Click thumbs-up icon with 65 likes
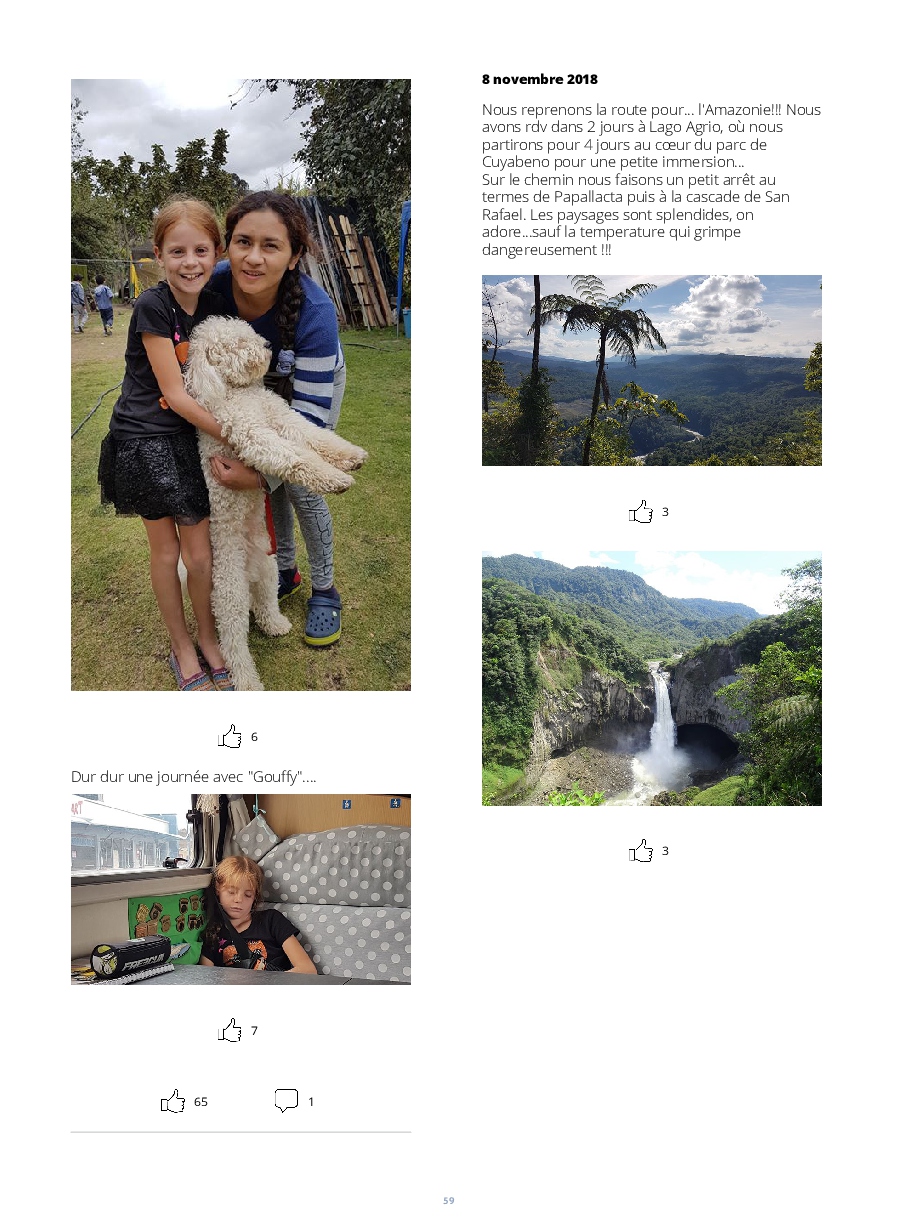The image size is (898, 1228). (173, 1101)
